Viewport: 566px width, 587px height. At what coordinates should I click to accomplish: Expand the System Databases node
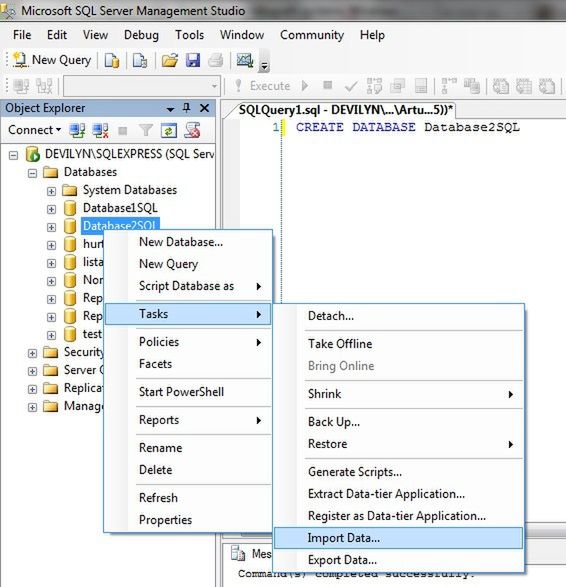[51, 191]
